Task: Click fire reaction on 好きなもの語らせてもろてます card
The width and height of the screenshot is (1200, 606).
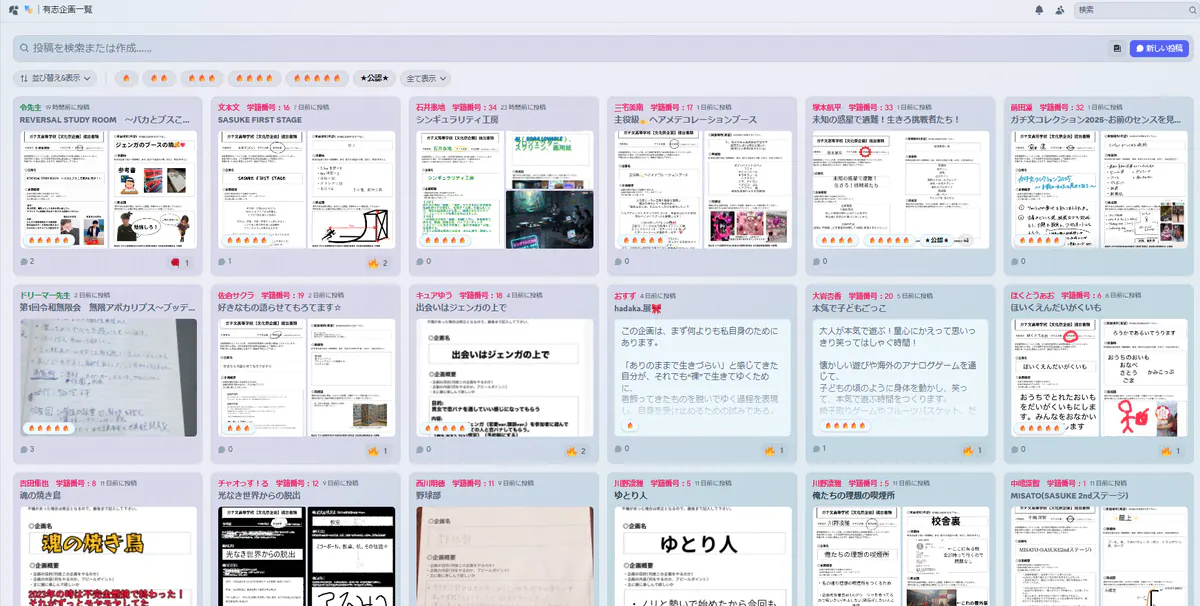Action: coord(379,451)
